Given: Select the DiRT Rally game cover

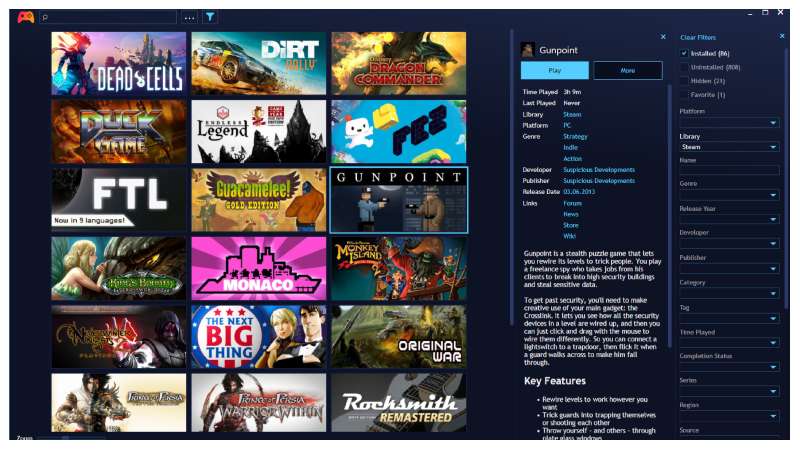Looking at the screenshot, I should 259,63.
